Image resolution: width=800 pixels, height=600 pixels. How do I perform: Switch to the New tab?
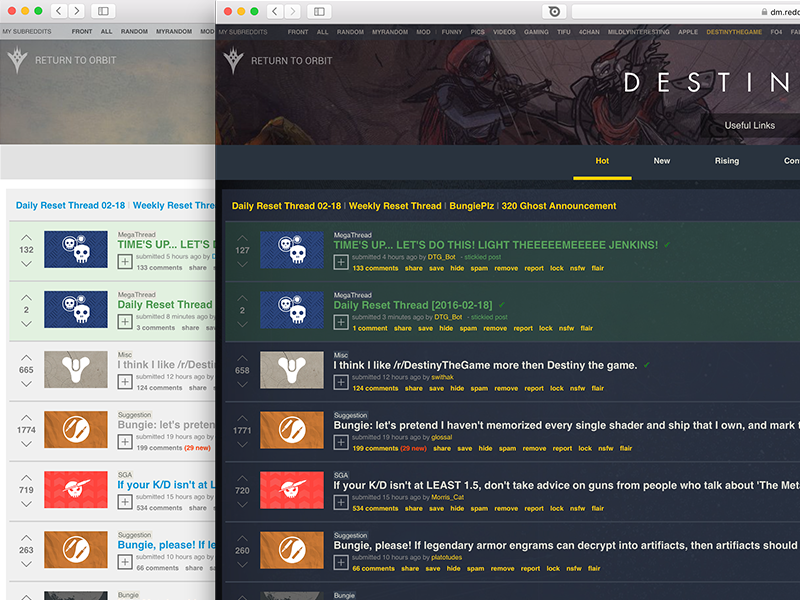point(662,161)
